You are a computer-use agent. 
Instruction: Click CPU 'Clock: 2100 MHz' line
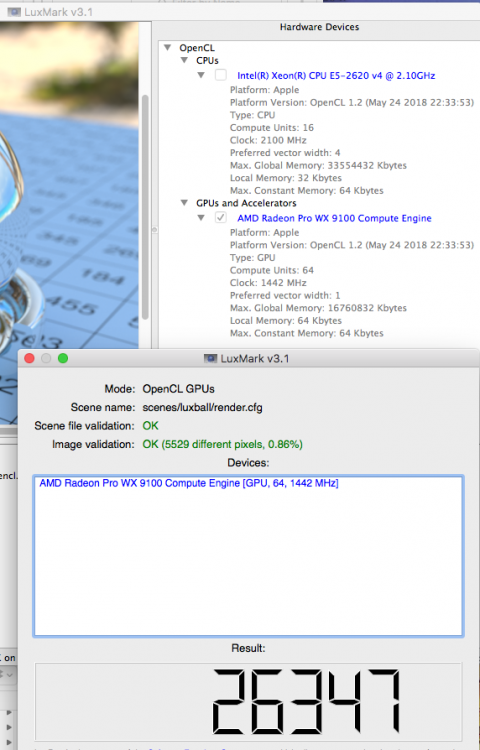coord(268,140)
